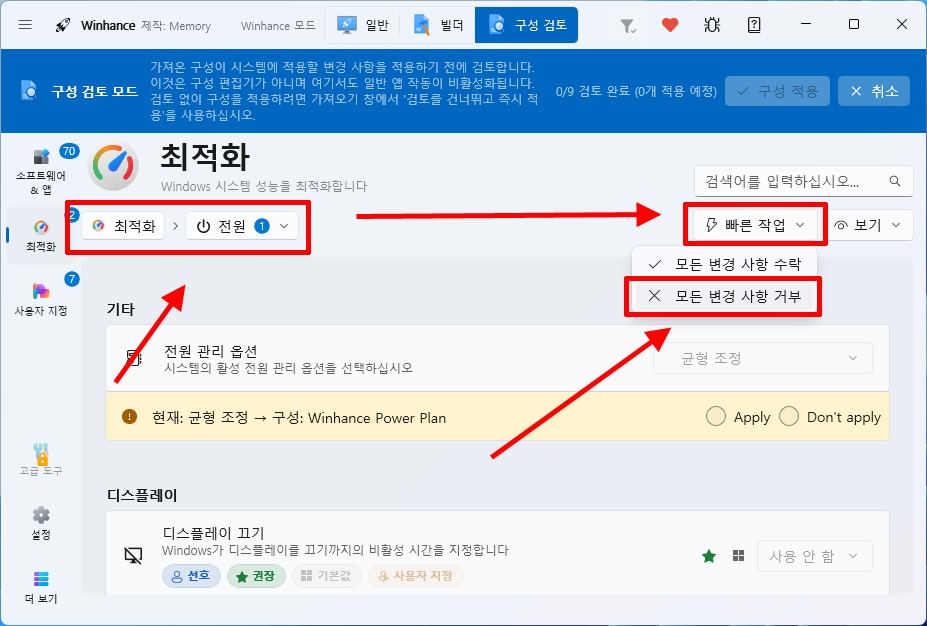927x626 pixels.
Task: Click the green star recommended icon
Action: click(x=709, y=556)
